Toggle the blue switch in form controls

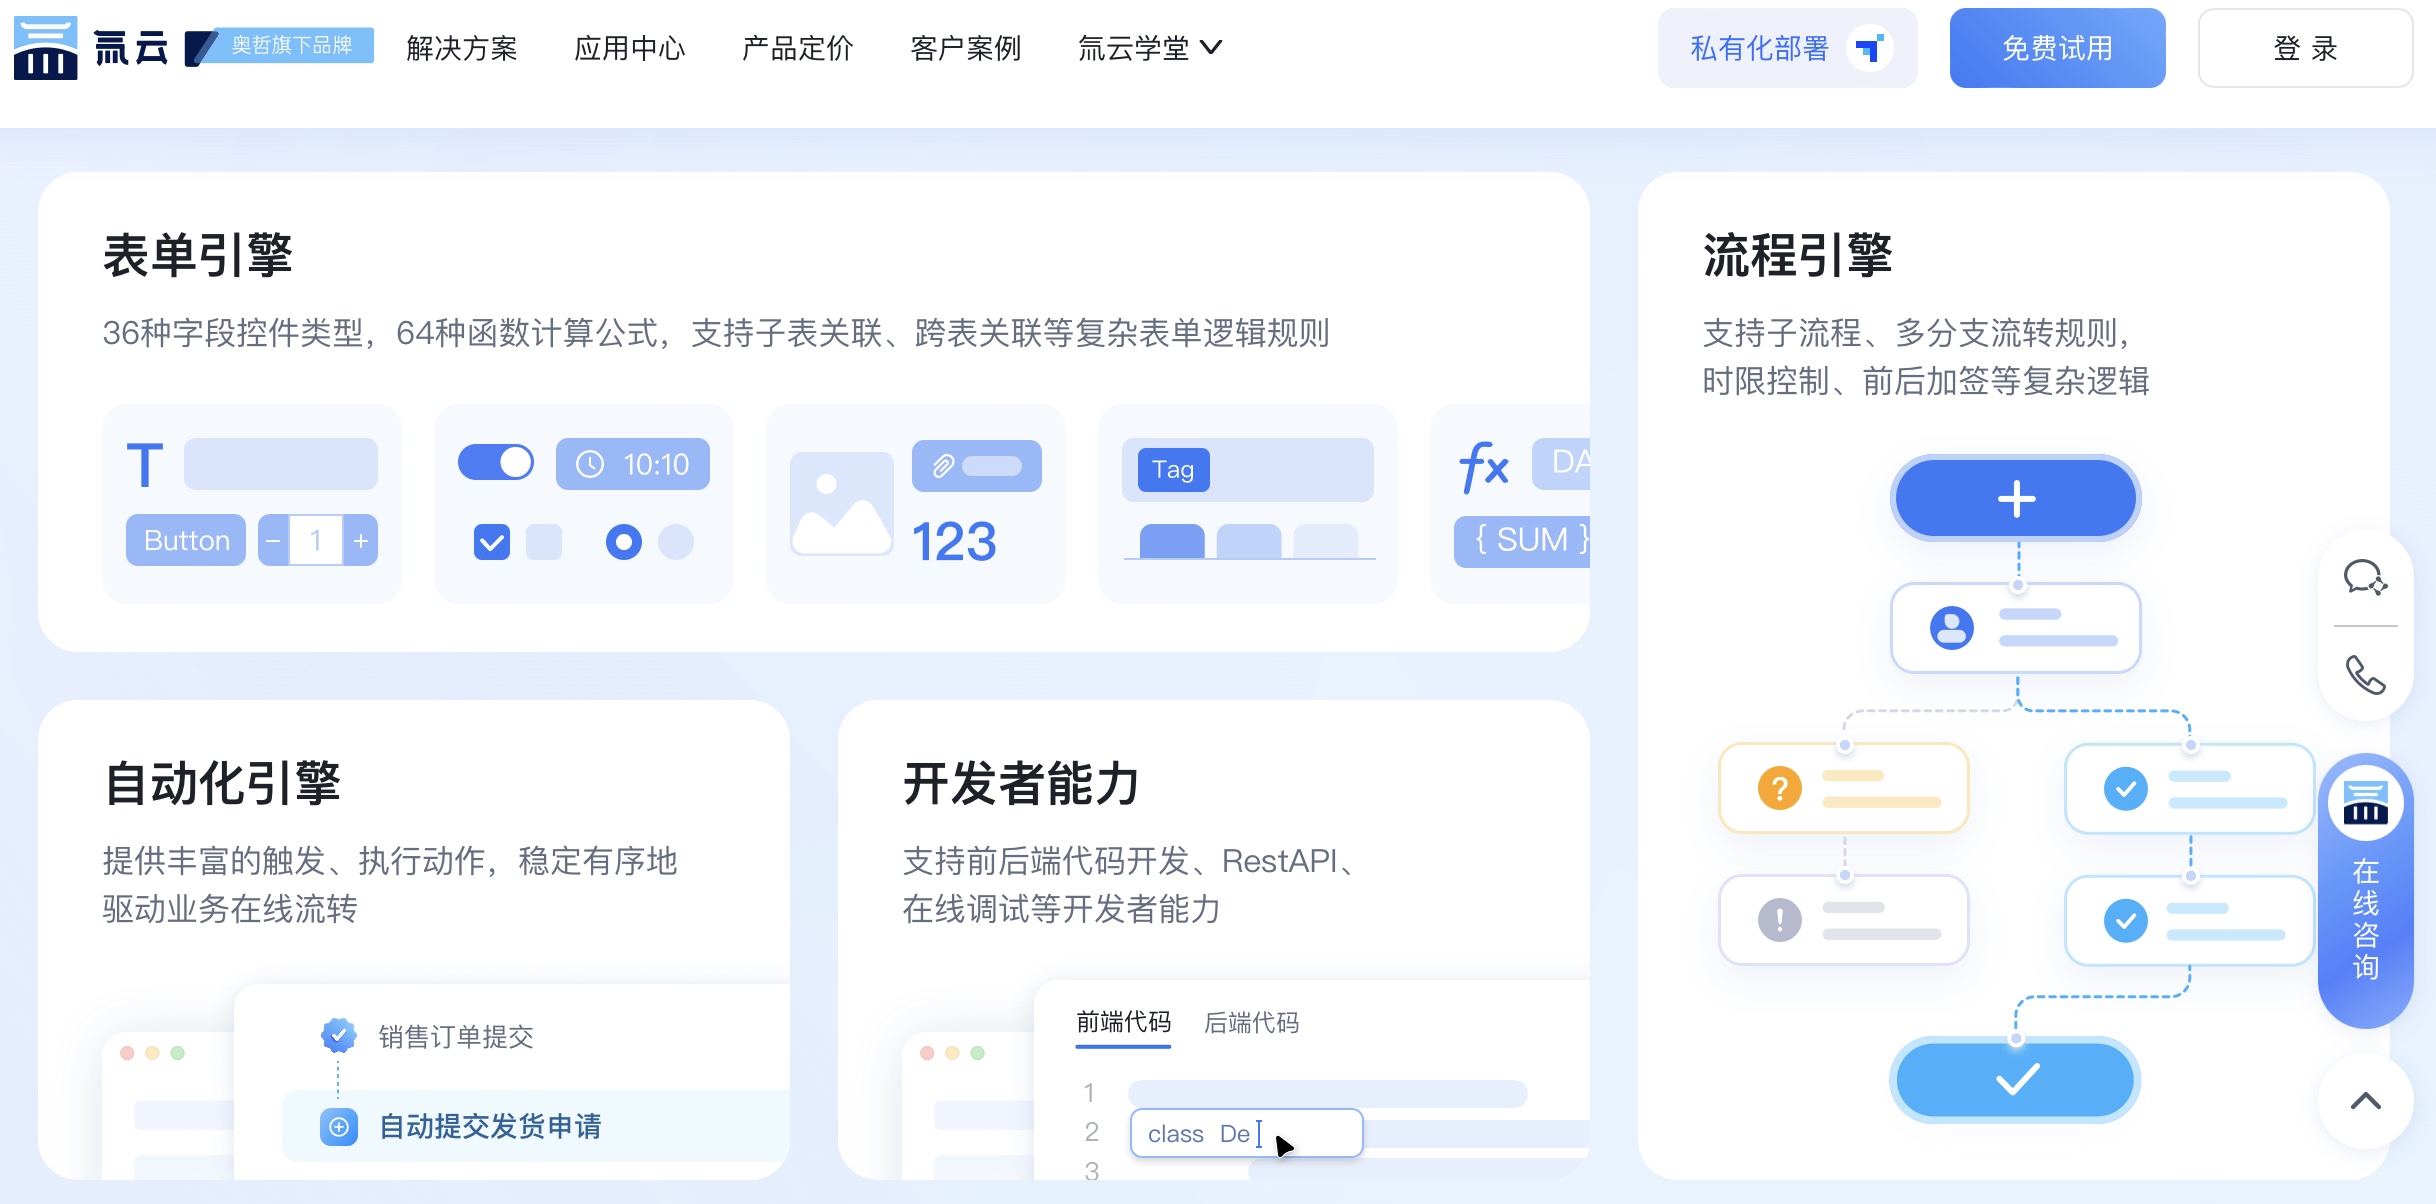pyautogui.click(x=496, y=463)
